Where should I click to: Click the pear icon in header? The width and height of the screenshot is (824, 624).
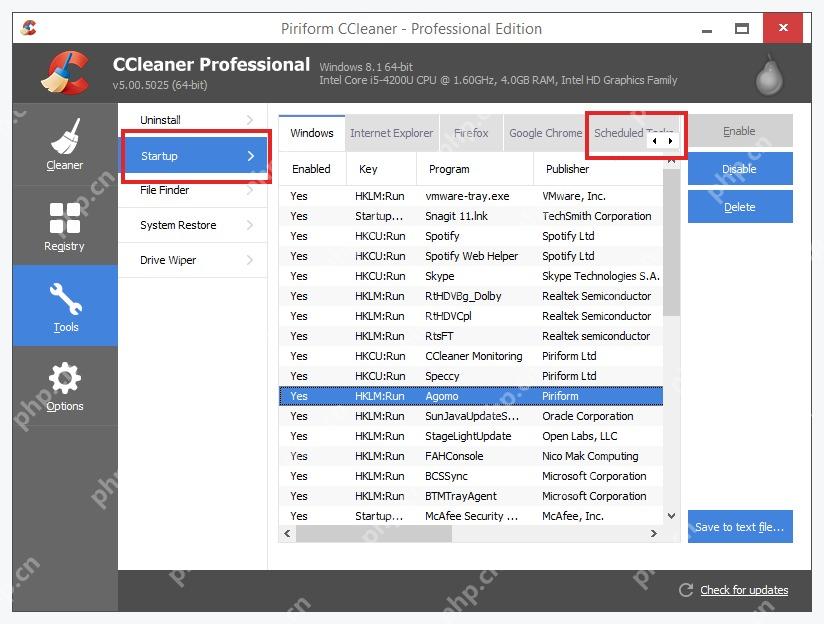(x=769, y=76)
